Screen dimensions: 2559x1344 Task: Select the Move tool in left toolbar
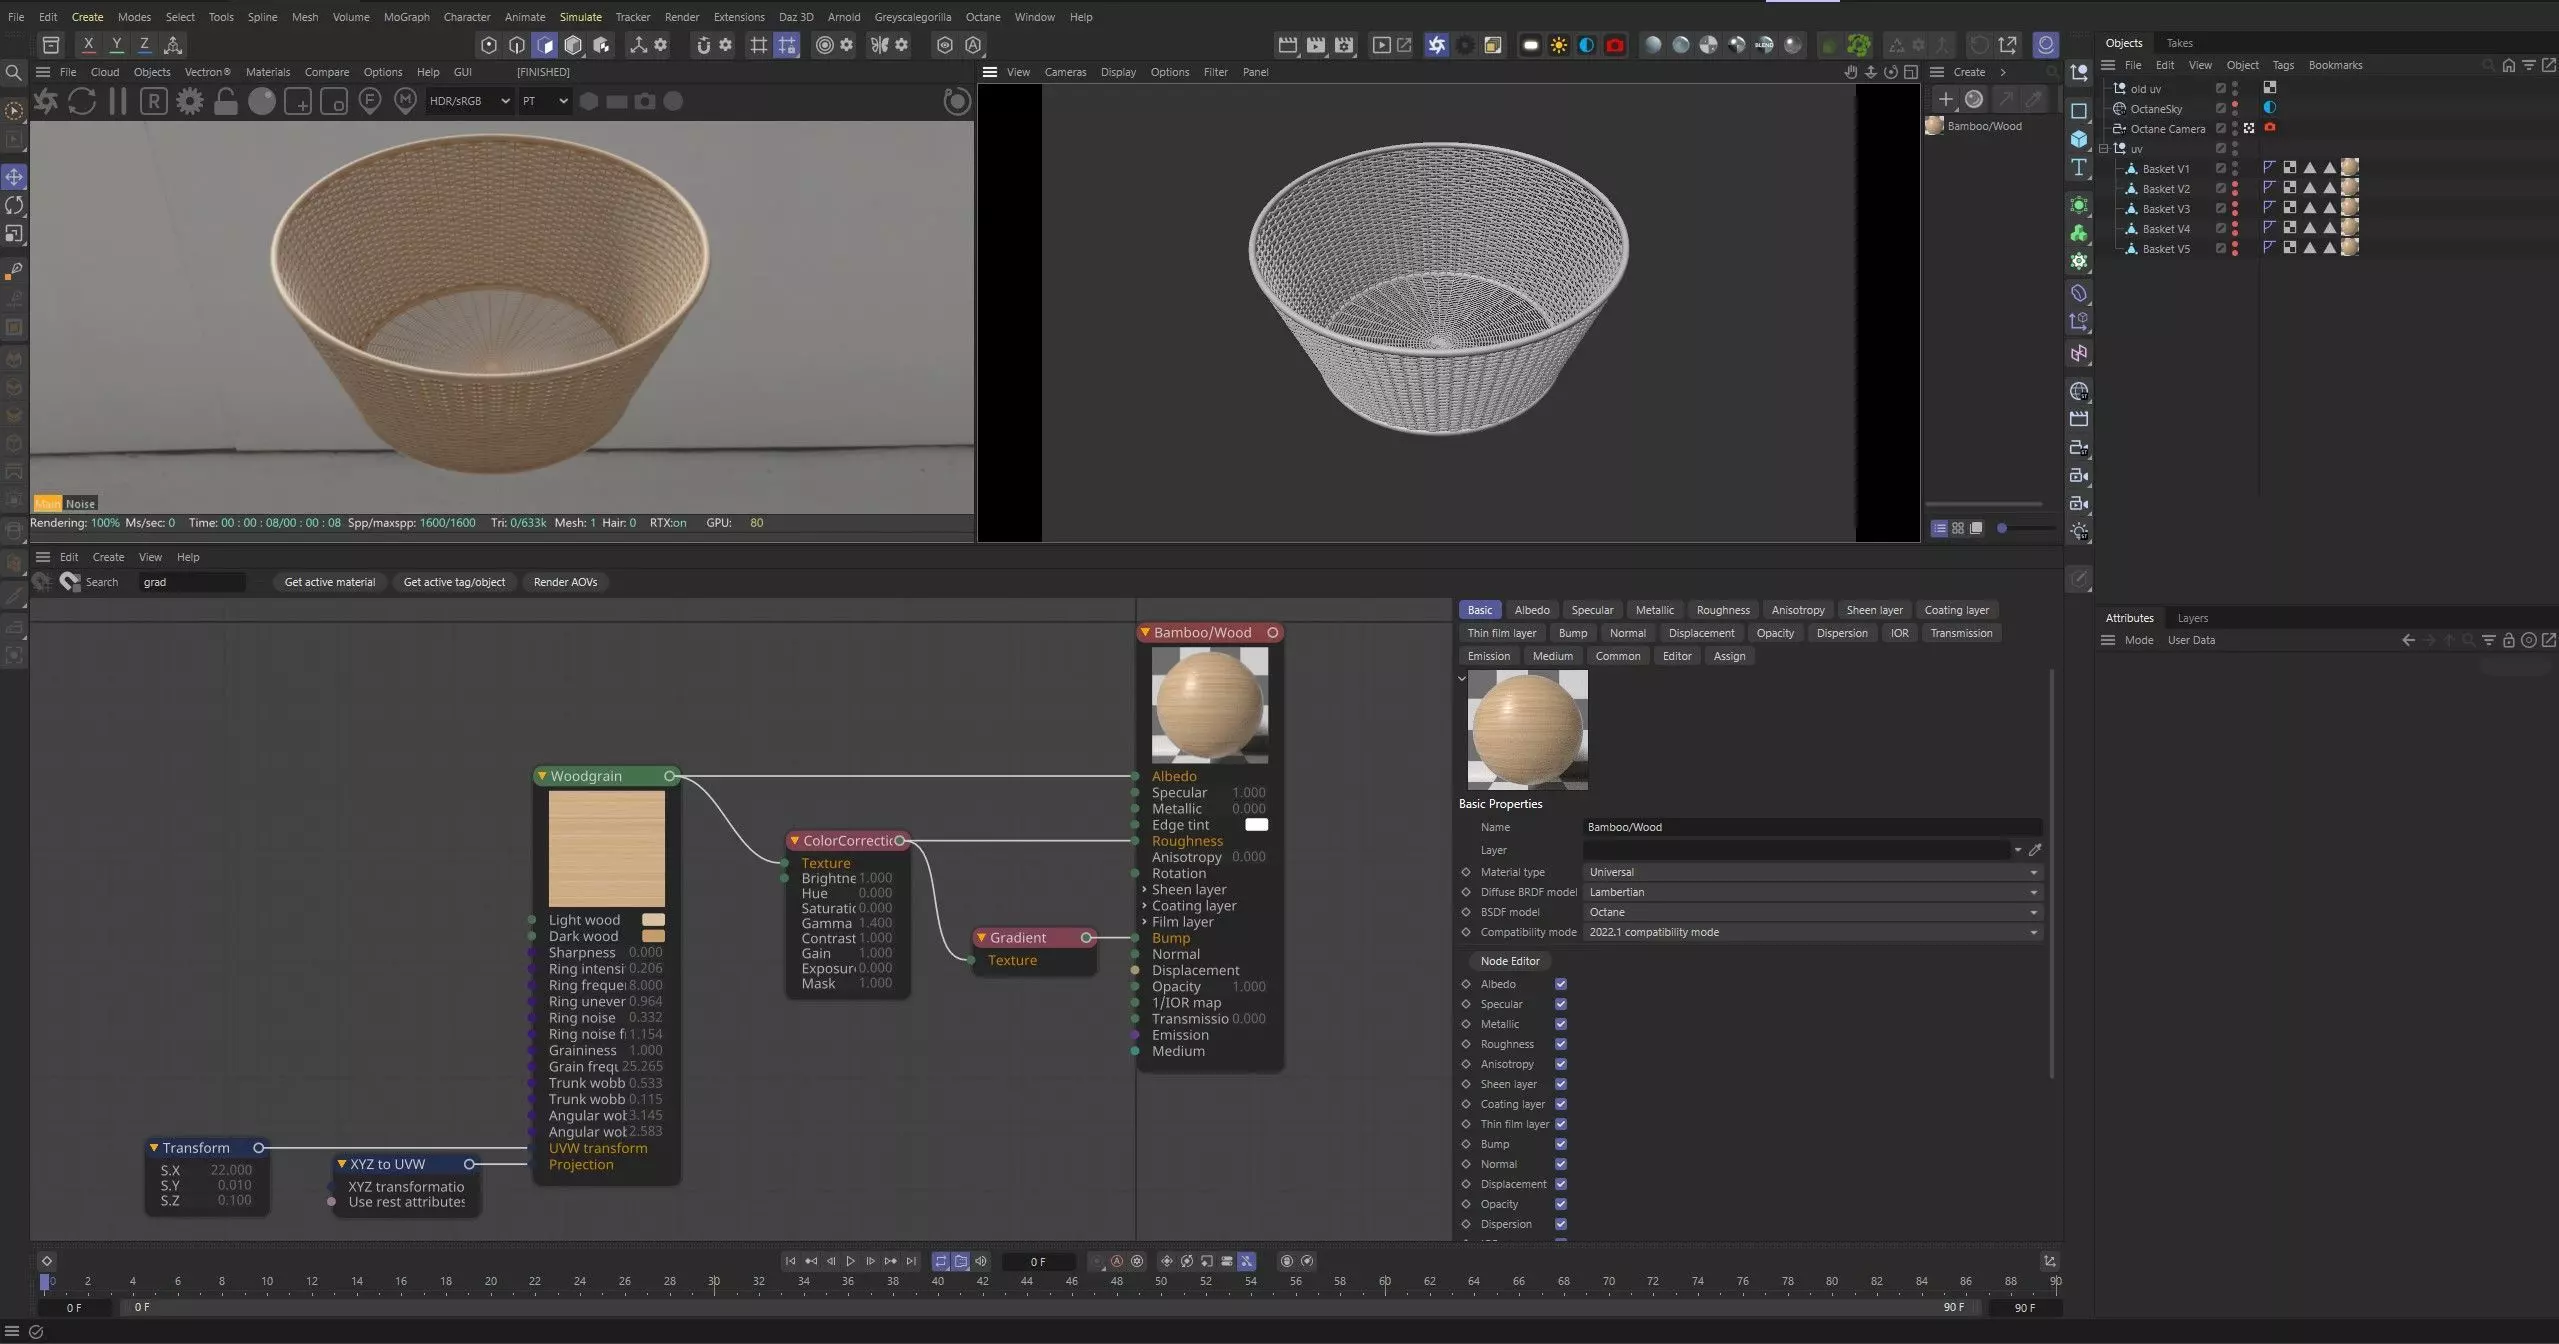(14, 177)
